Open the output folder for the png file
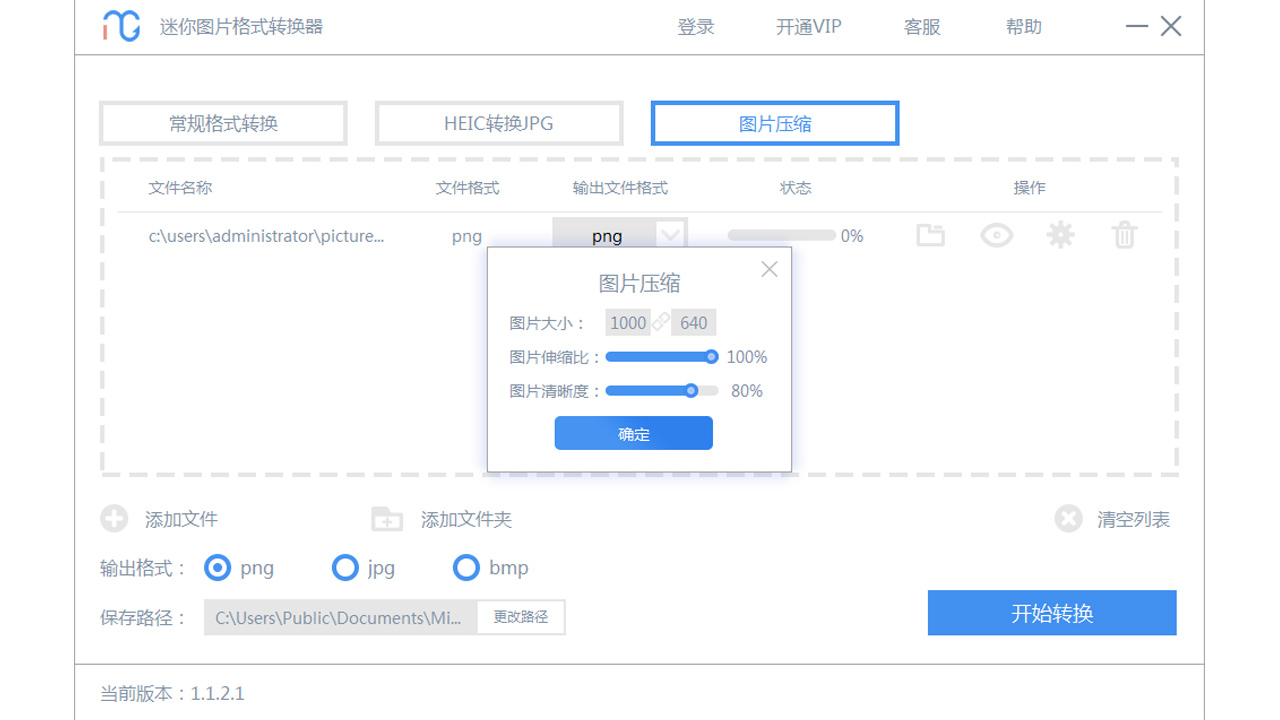 pos(930,235)
